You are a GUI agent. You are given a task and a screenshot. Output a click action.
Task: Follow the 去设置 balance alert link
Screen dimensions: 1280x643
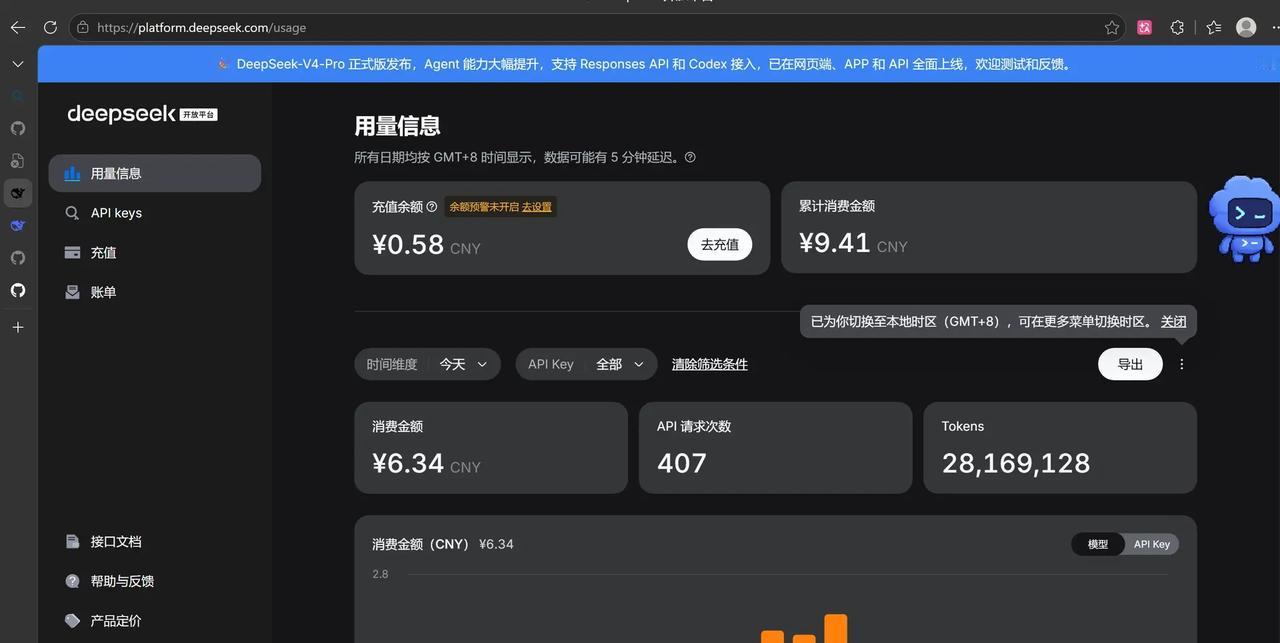pyautogui.click(x=537, y=207)
